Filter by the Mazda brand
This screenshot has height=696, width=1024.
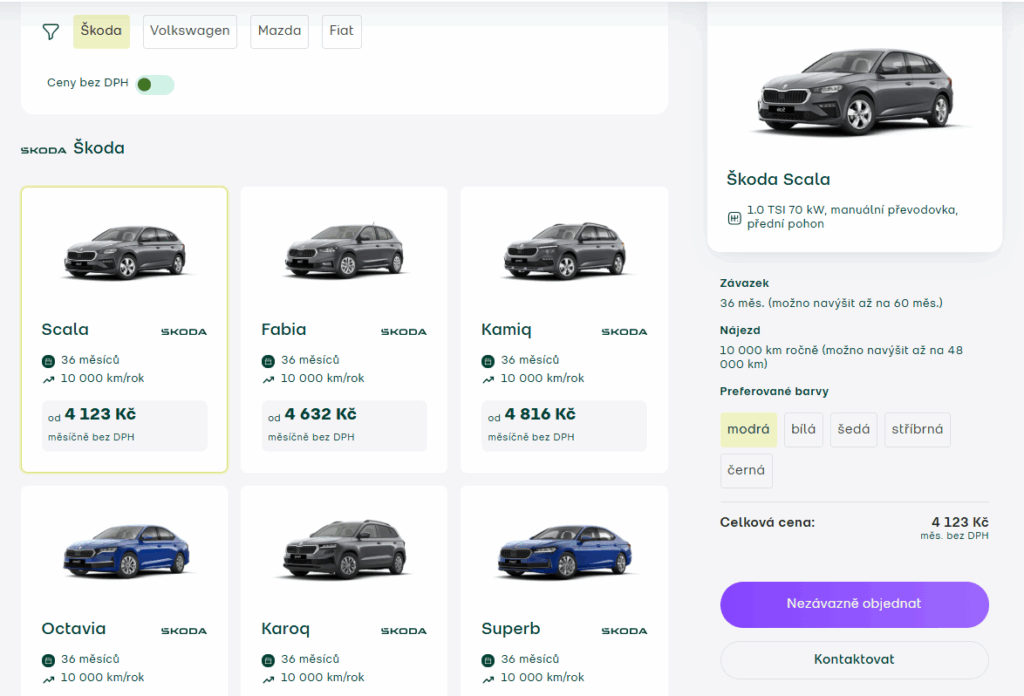[x=279, y=31]
